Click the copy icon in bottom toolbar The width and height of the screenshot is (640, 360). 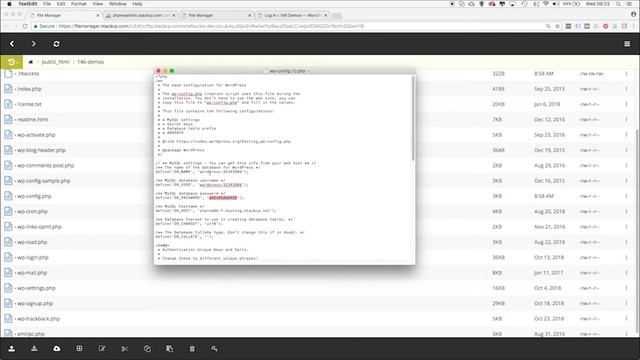point(147,349)
